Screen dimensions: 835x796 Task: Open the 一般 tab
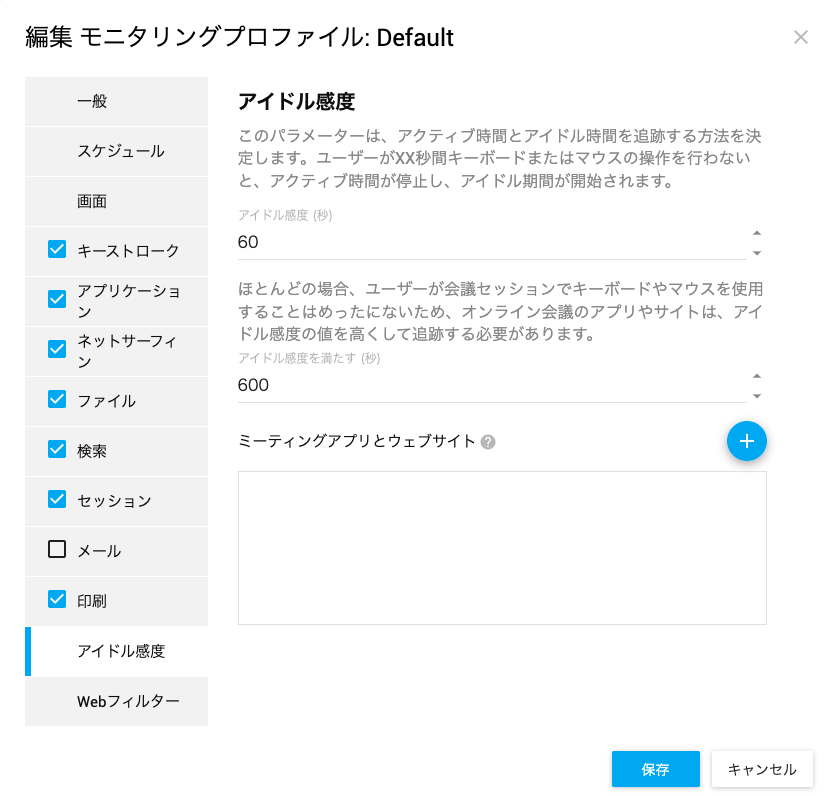tap(116, 101)
